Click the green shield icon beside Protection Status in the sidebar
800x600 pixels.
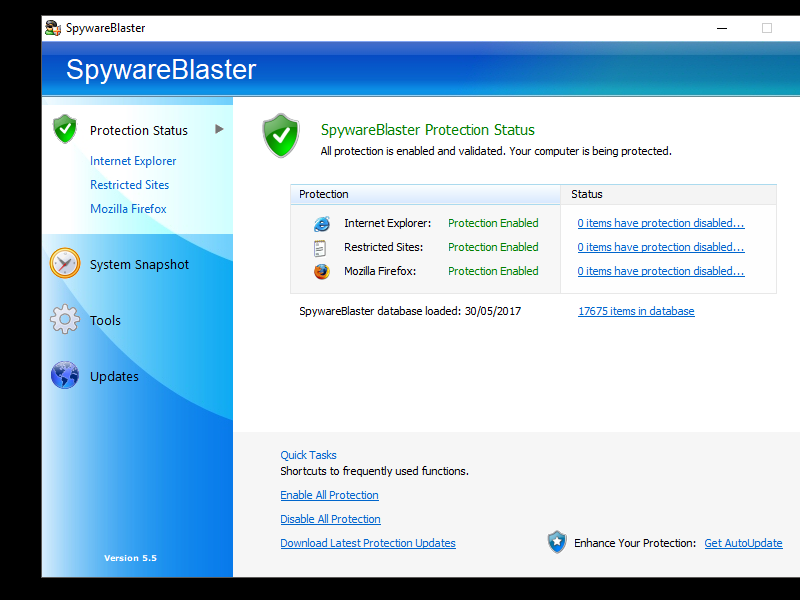pos(65,129)
